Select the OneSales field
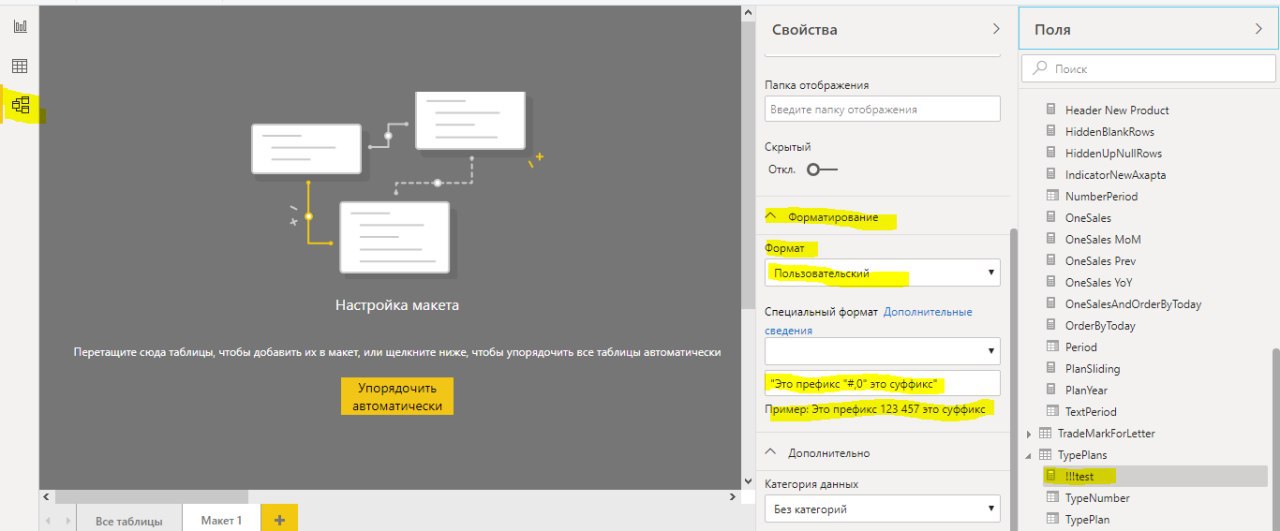1280x531 pixels. click(1088, 217)
